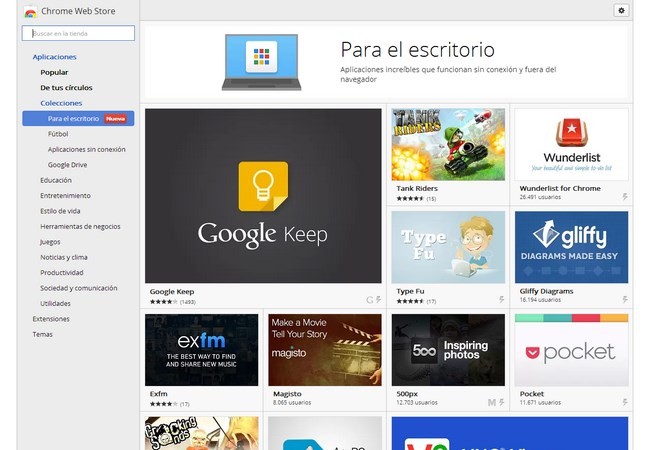Select 'De tus círculos' in the sidebar
This screenshot has width=650, height=450.
coord(66,87)
